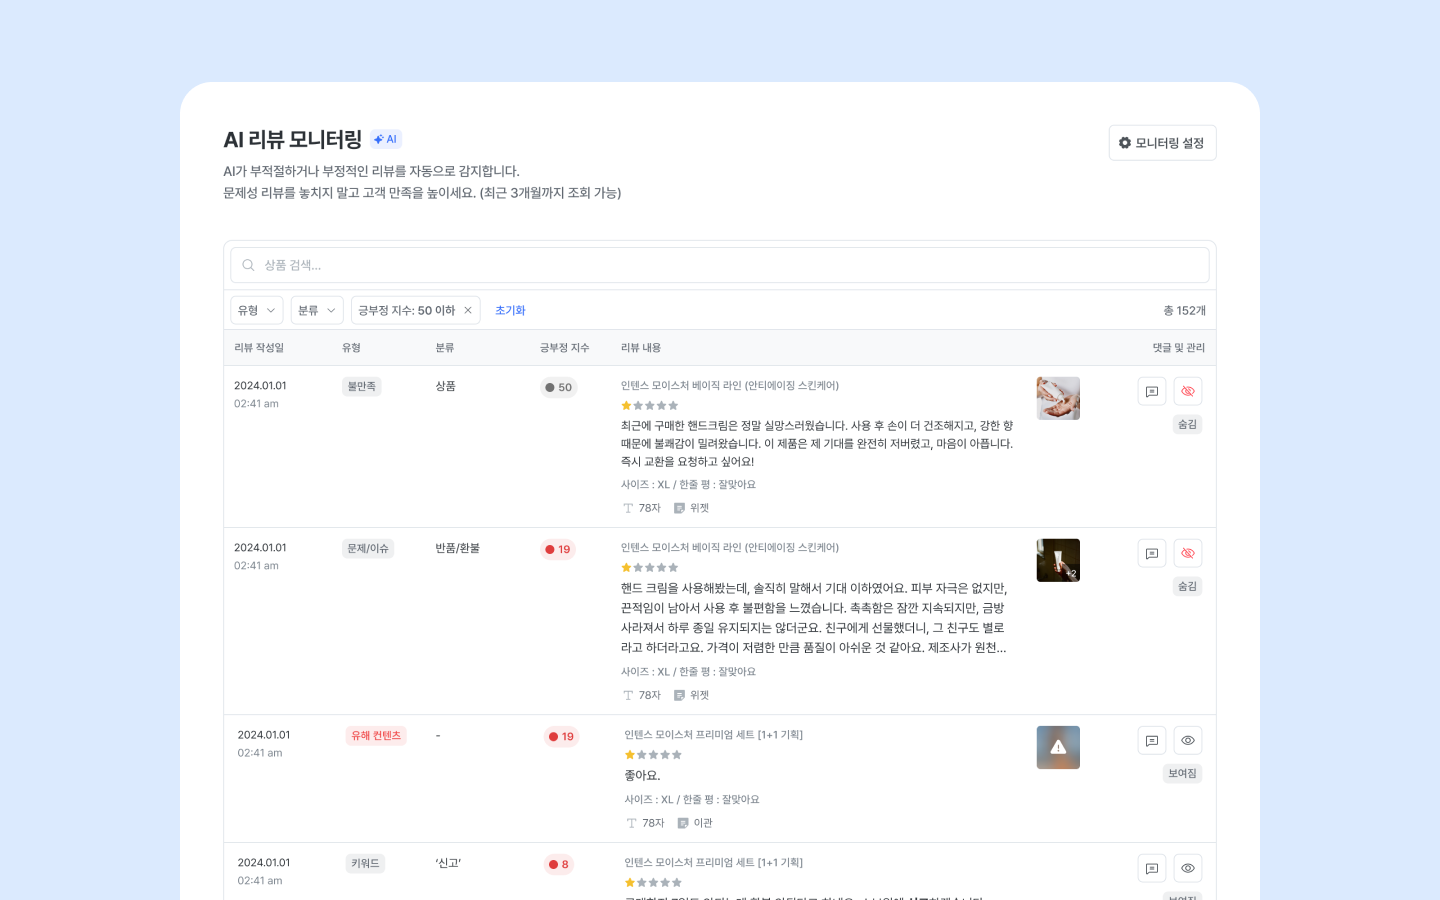Click the 2024.01.01 date in the 불만족 row
The width and height of the screenshot is (1440, 900).
(260, 385)
